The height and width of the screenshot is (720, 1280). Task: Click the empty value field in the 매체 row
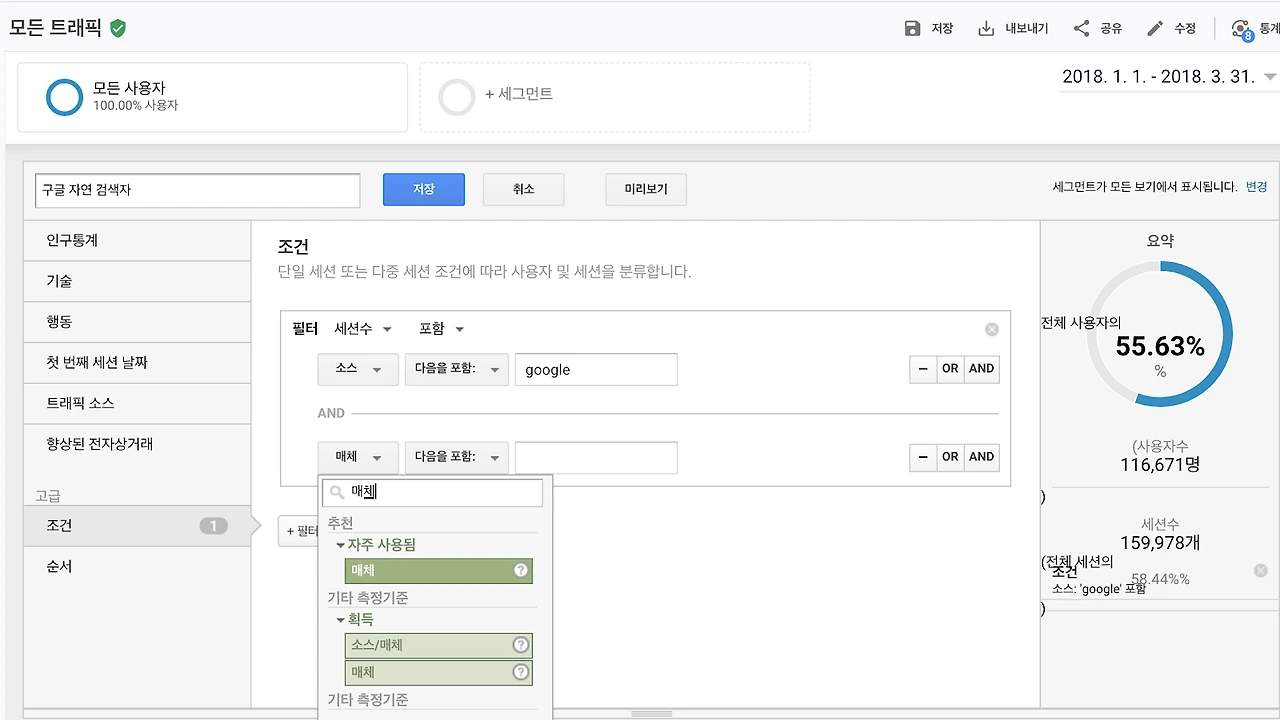coord(596,457)
